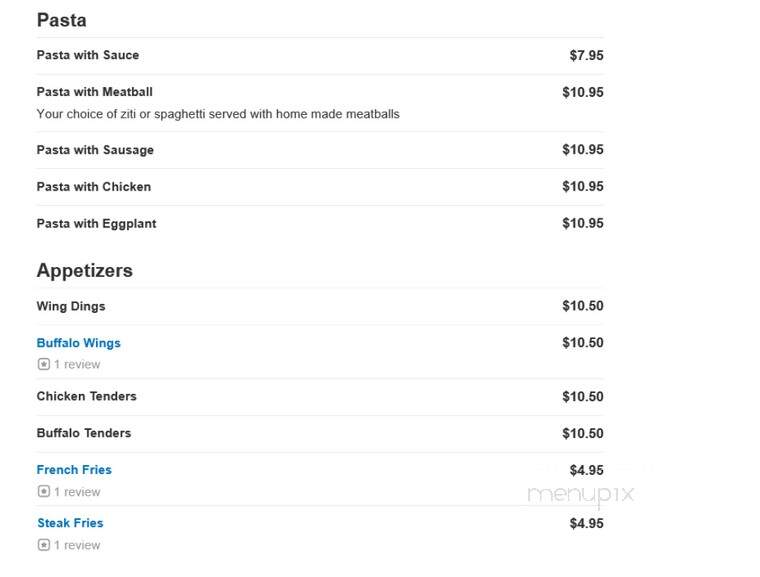View the 1 review text under French Fries
The image size is (760, 577).
point(77,492)
